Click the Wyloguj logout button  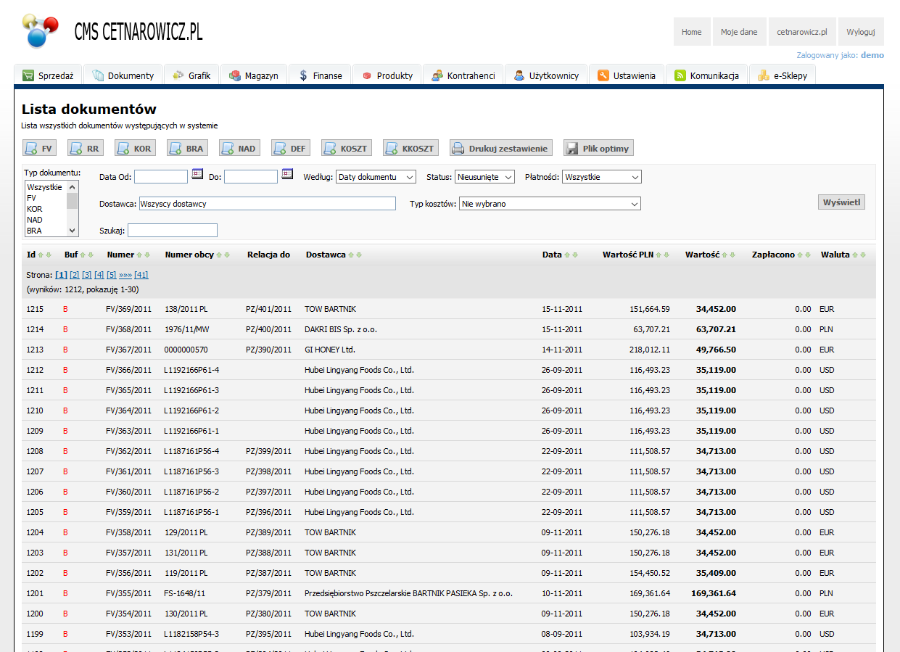tap(860, 32)
